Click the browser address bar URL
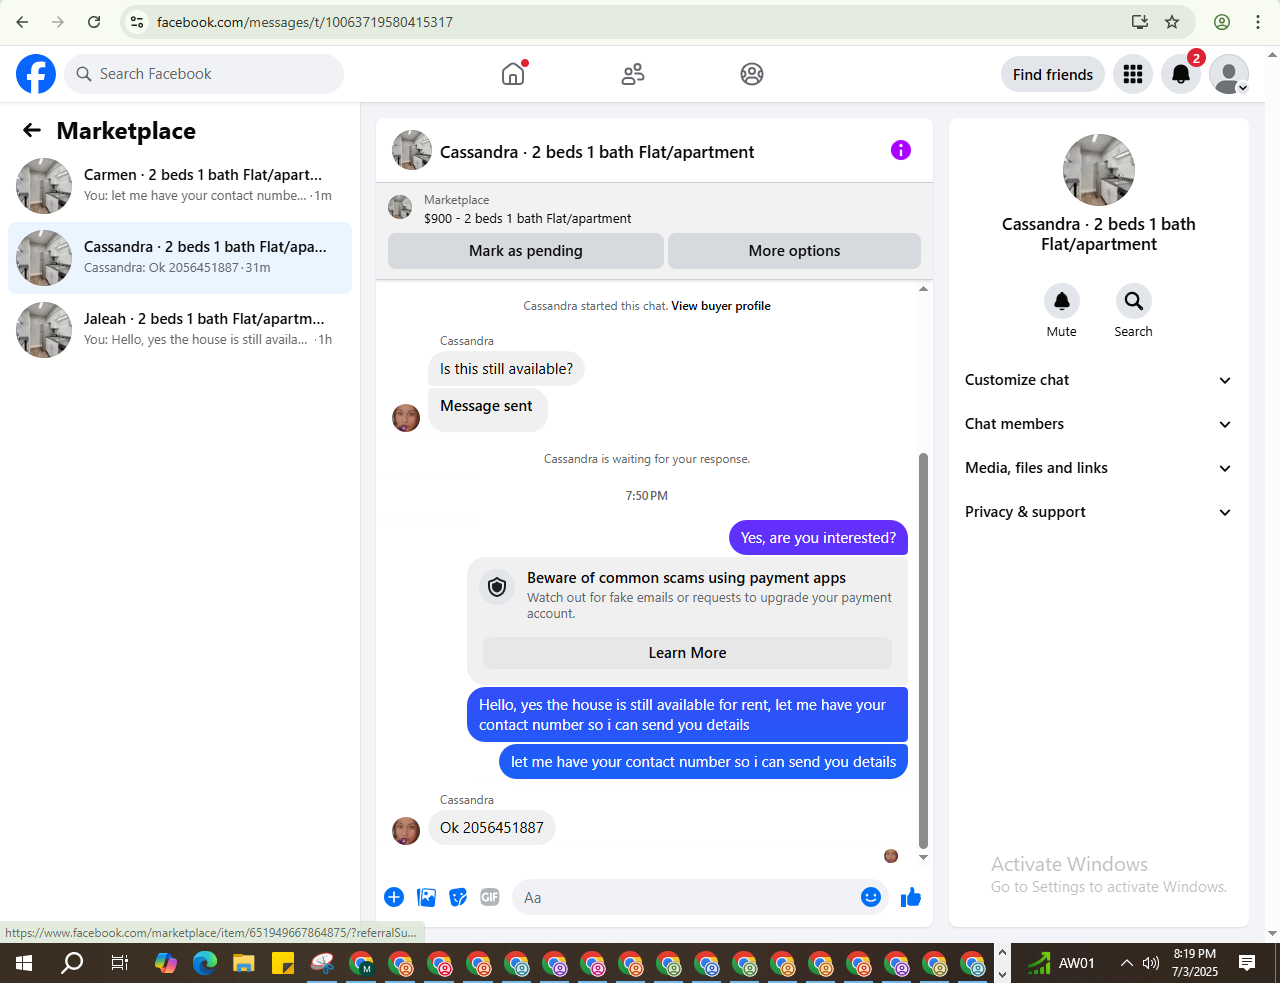 305,22
